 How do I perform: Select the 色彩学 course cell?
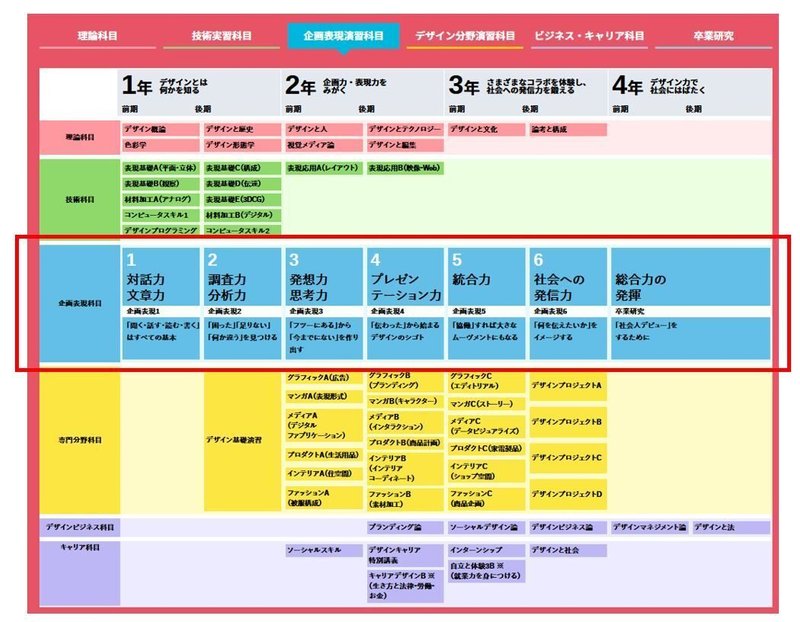pos(161,145)
